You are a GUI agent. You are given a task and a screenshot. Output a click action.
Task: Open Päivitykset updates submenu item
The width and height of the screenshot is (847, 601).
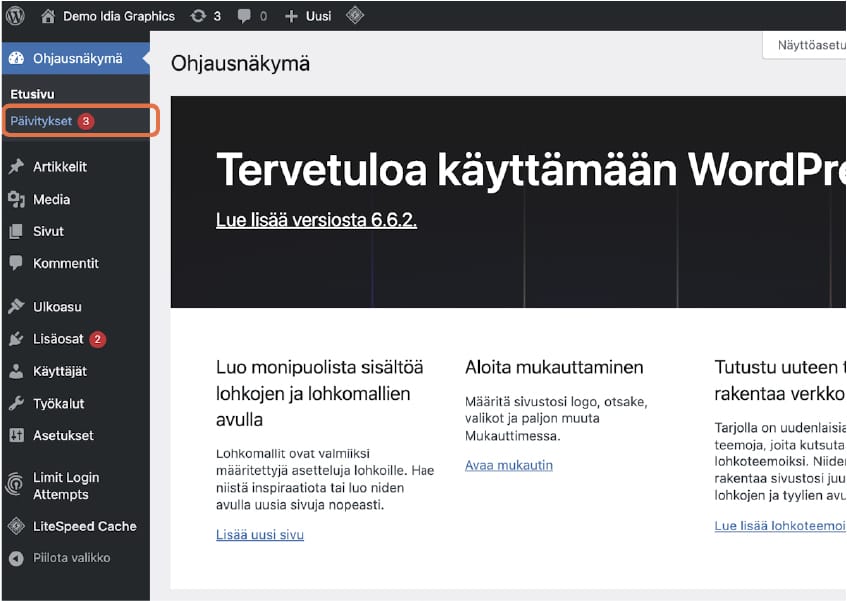pyautogui.click(x=41, y=121)
